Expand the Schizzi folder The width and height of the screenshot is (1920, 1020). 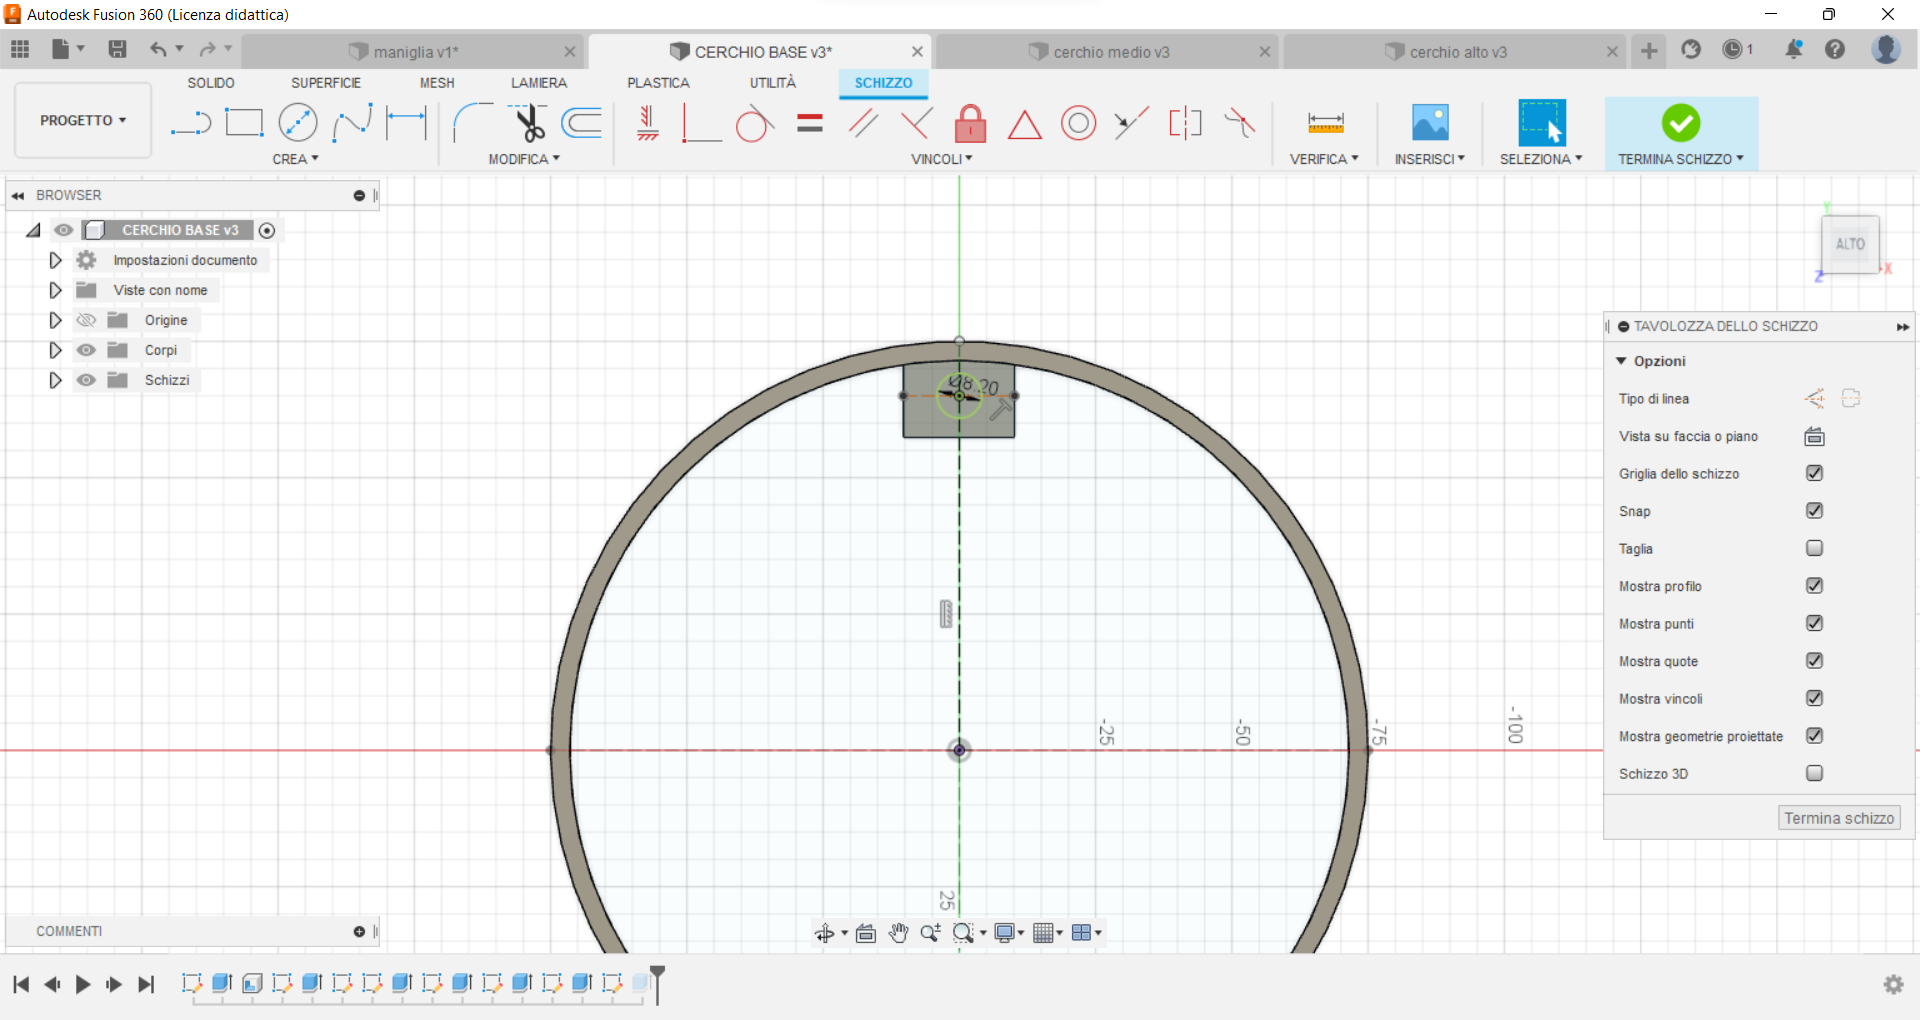pos(55,380)
